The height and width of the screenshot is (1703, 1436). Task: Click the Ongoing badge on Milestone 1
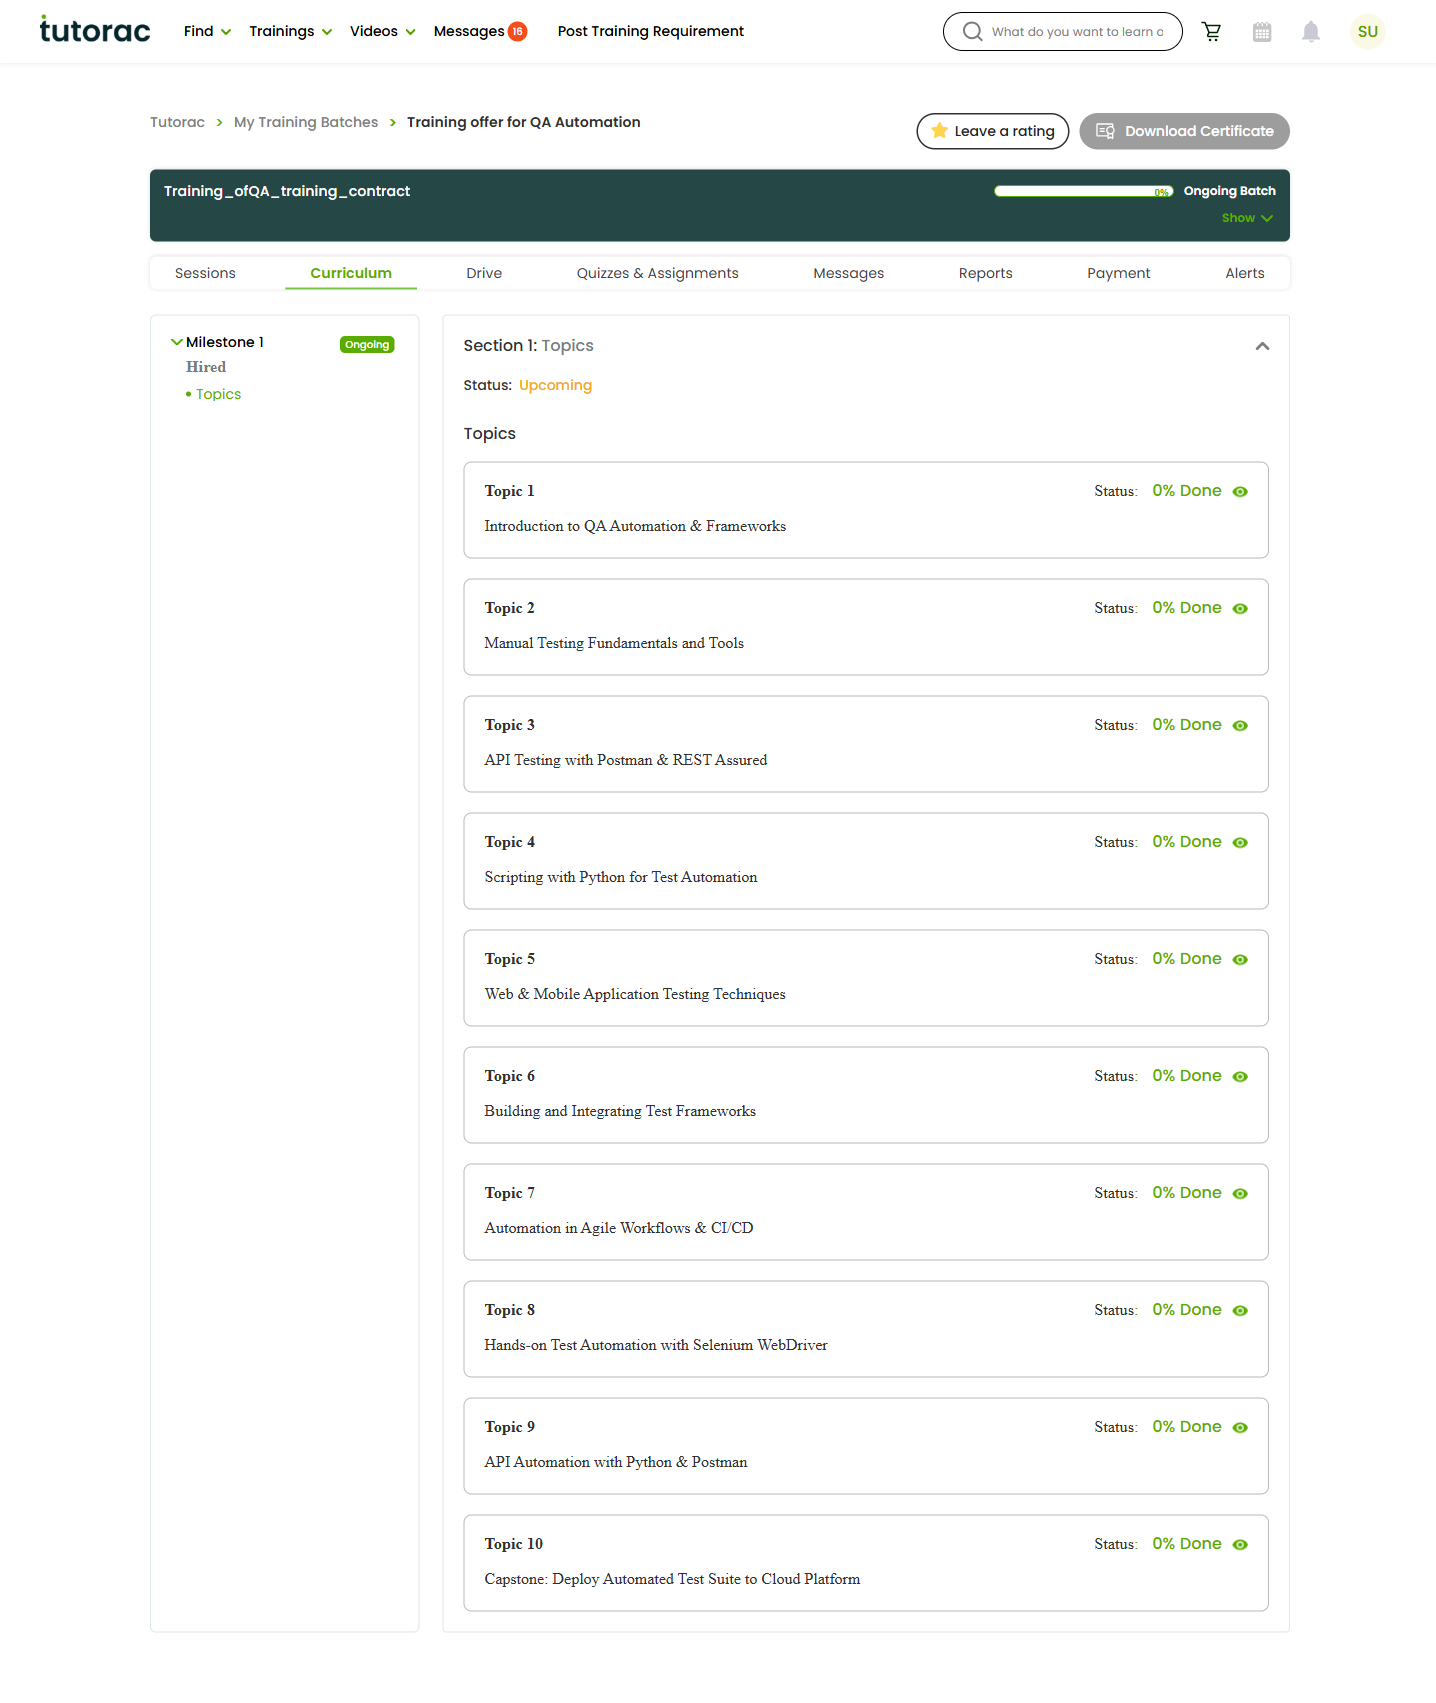point(367,345)
